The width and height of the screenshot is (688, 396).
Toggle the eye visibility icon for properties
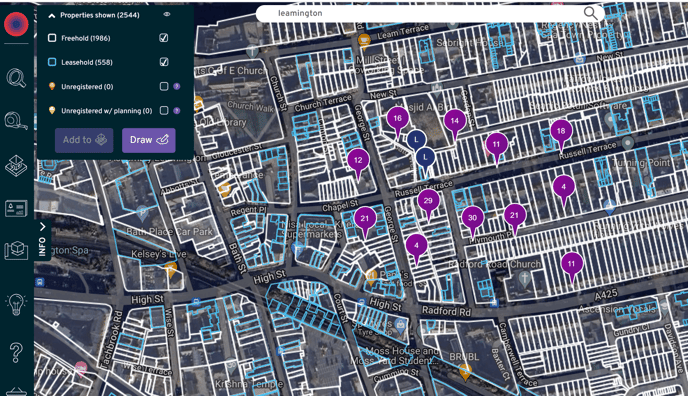(x=167, y=14)
